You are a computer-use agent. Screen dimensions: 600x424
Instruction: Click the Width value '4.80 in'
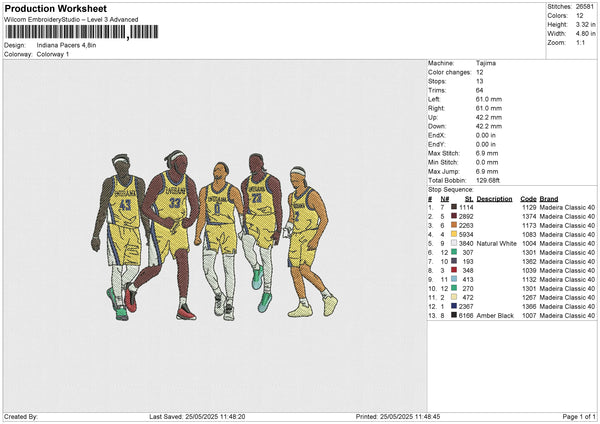585,34
